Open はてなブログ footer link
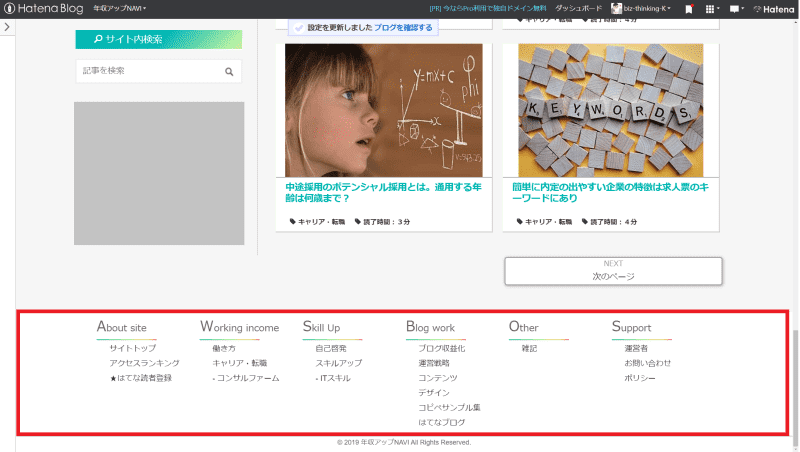 pyautogui.click(x=442, y=422)
